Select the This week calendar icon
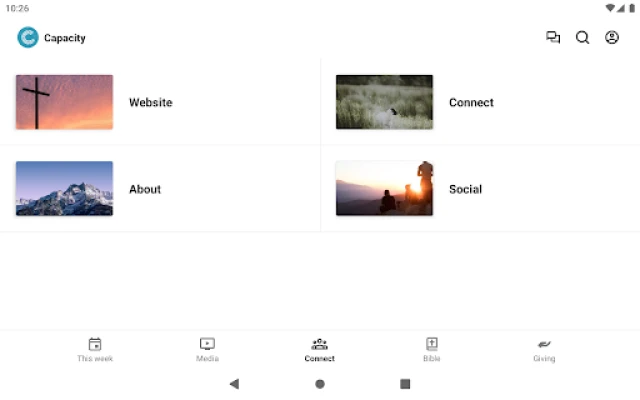Screen dimensions: 640x400 click(95, 344)
